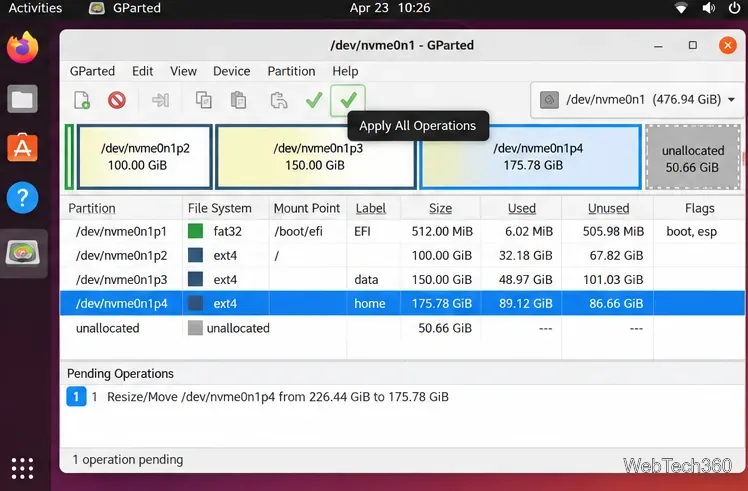Click Activities in the top bar
Screen dimensions: 748x491
35,8
